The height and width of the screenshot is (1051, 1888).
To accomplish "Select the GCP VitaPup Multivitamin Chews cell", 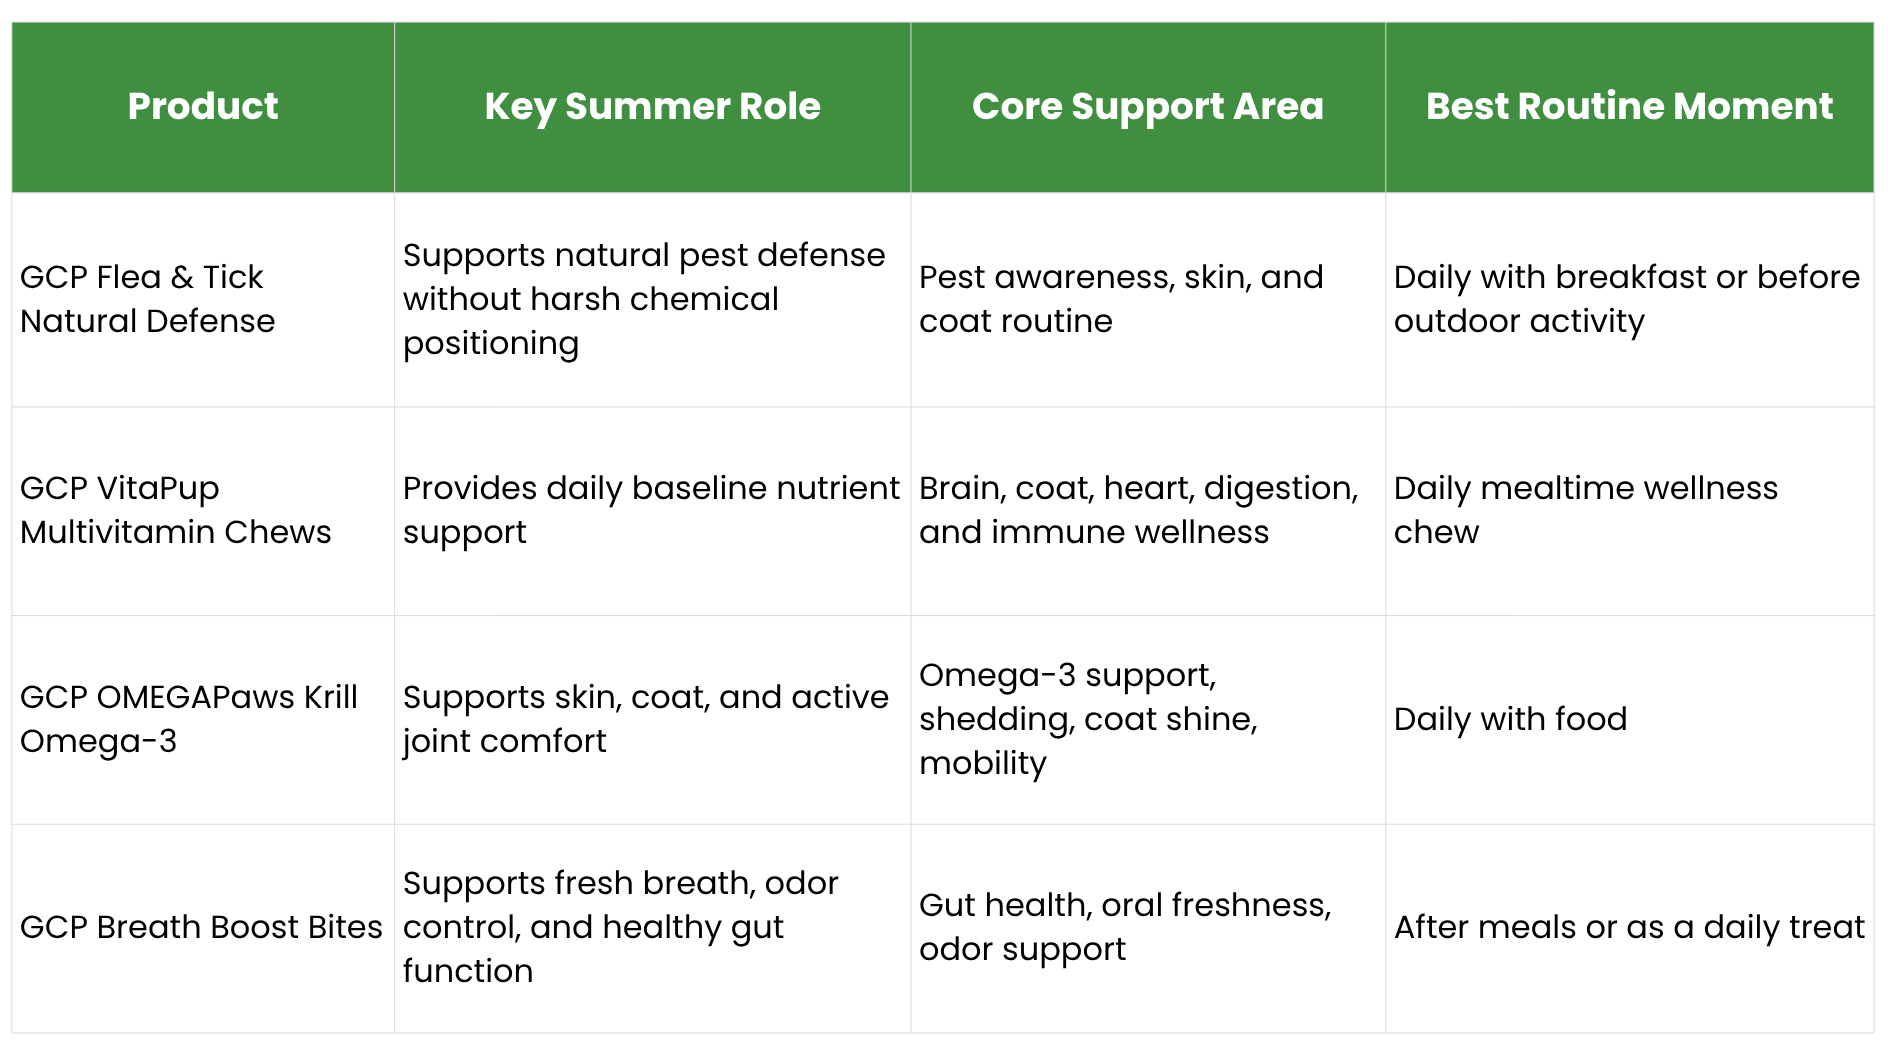I will pos(203,510).
